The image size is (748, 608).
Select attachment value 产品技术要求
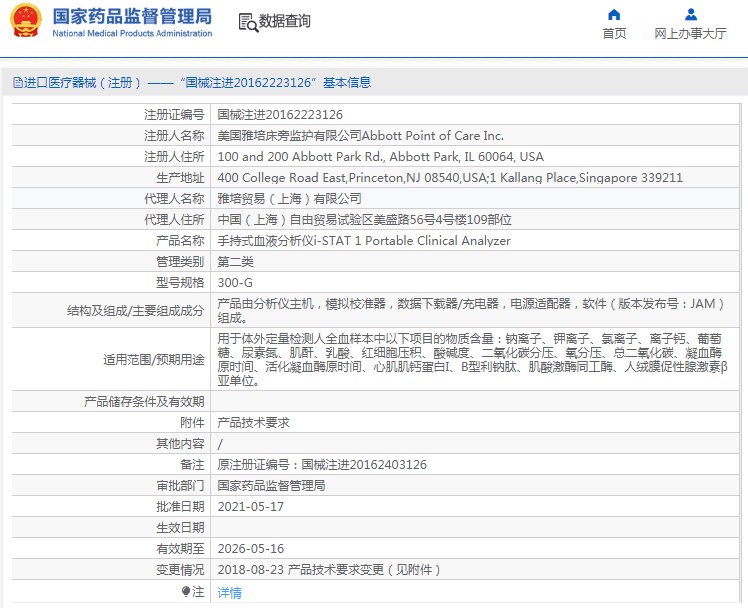point(253,423)
